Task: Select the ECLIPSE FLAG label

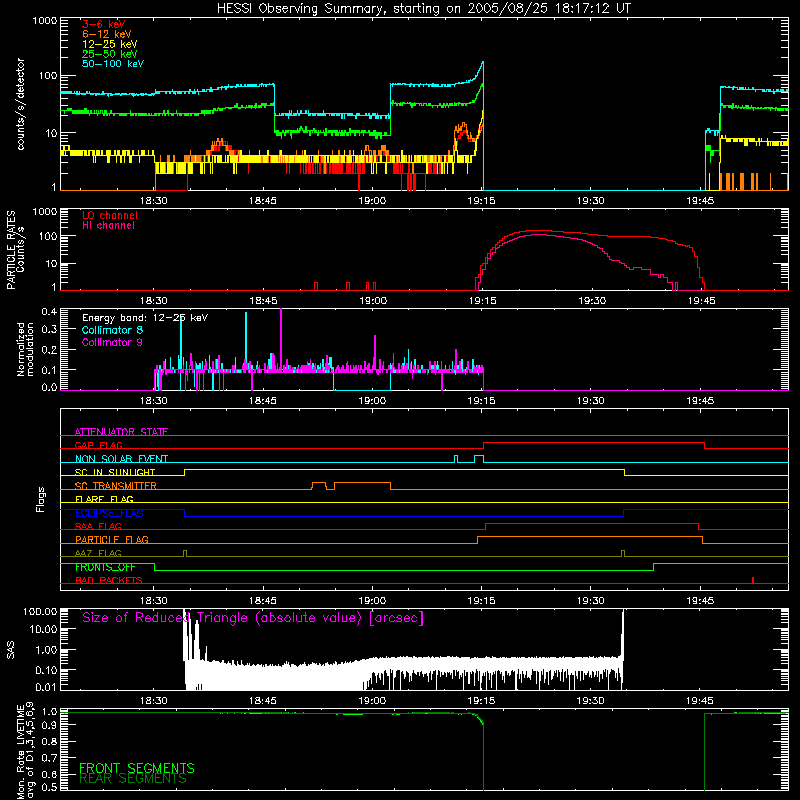Action: pyautogui.click(x=109, y=513)
